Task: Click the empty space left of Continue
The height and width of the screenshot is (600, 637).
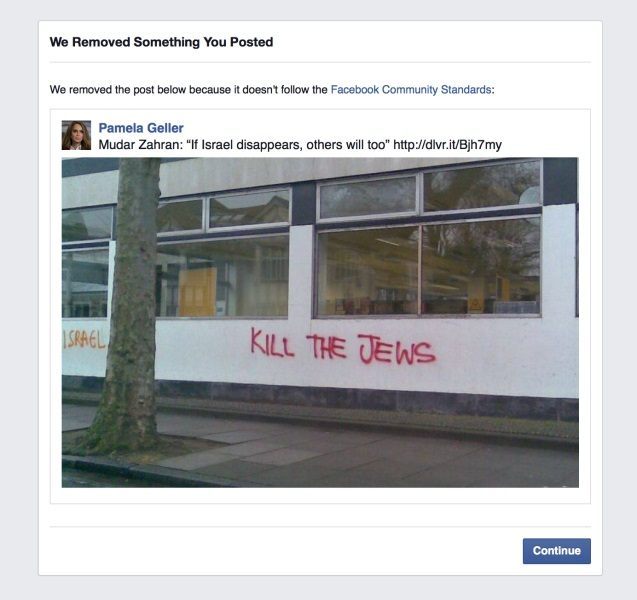Action: pyautogui.click(x=284, y=551)
